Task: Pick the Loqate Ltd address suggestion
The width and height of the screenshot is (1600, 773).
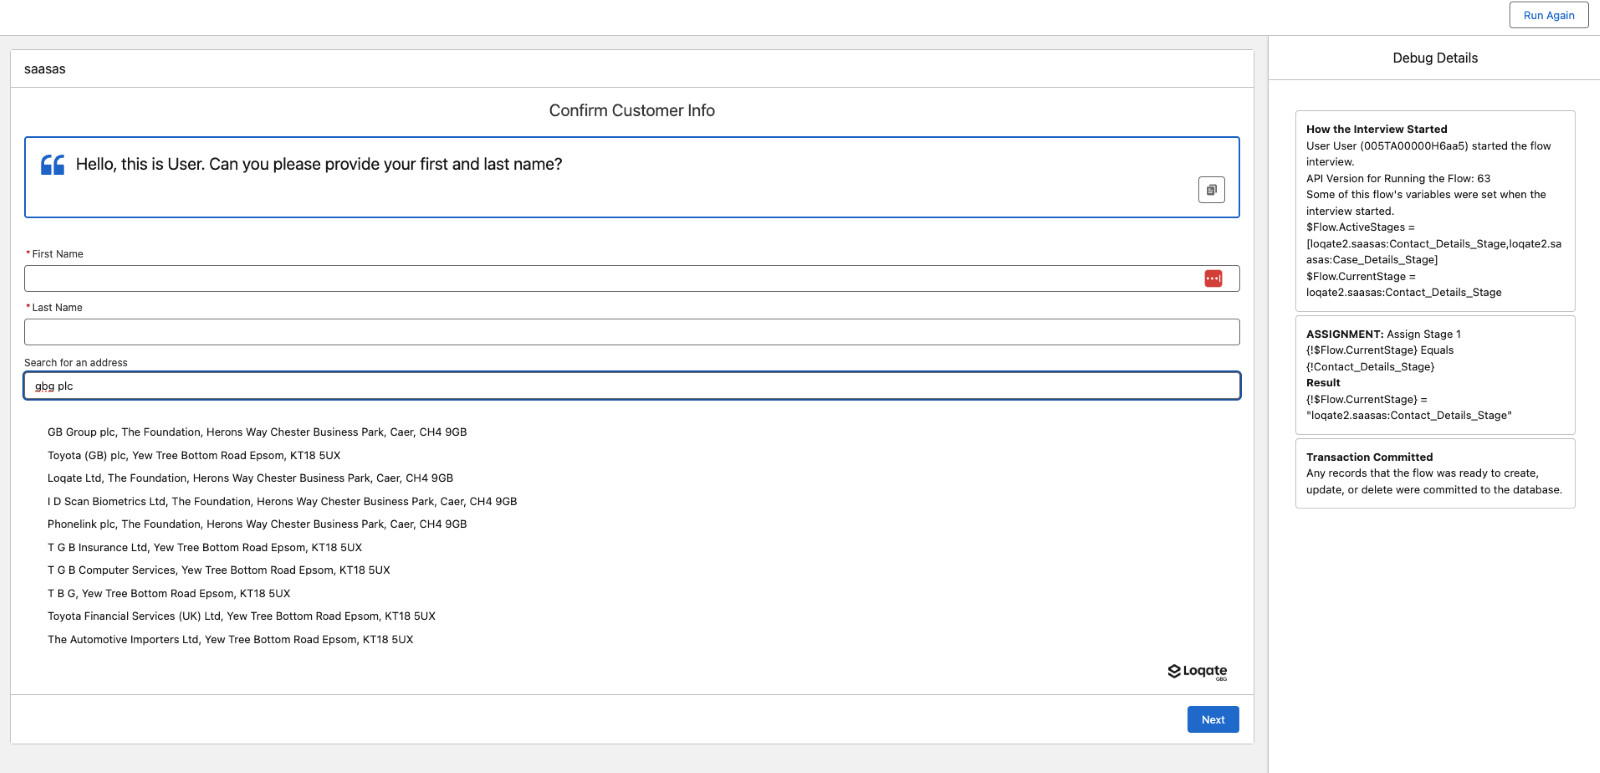Action: pyautogui.click(x=250, y=478)
